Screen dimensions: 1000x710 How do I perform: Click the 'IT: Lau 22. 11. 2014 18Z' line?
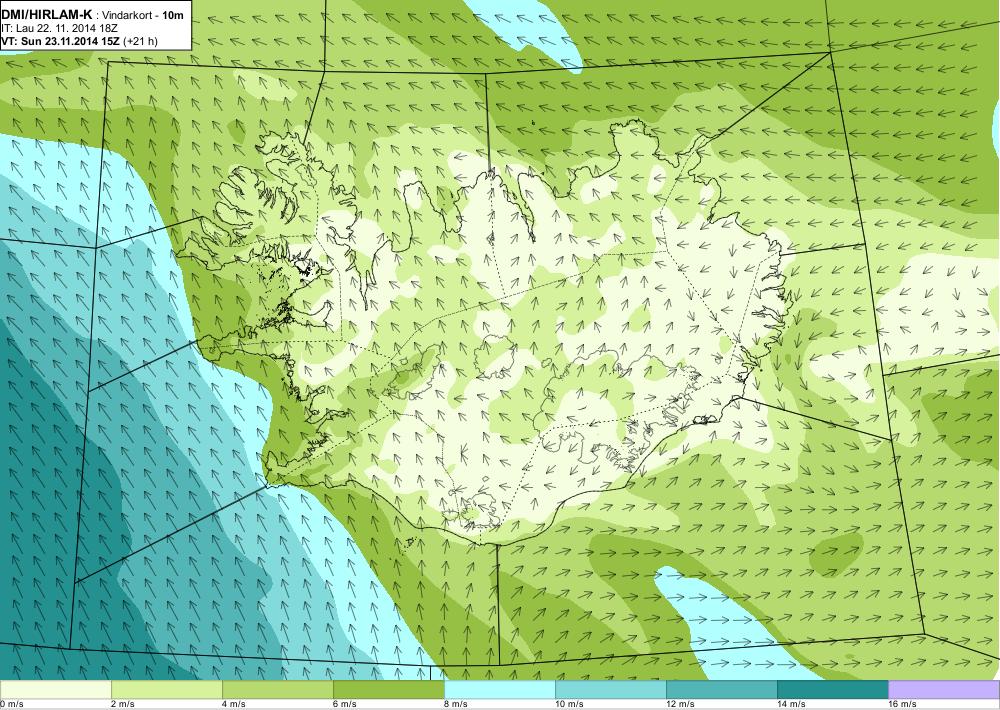59,28
